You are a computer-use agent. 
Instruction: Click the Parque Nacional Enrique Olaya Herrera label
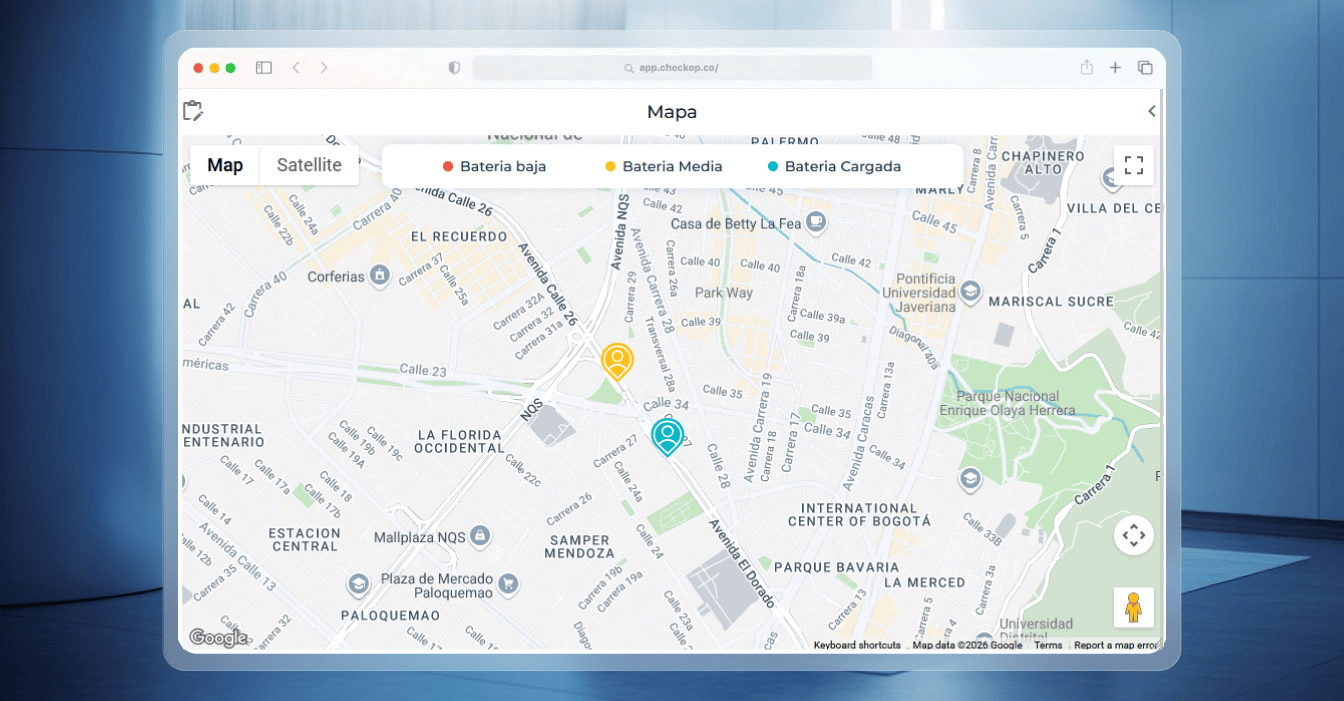(x=1008, y=403)
